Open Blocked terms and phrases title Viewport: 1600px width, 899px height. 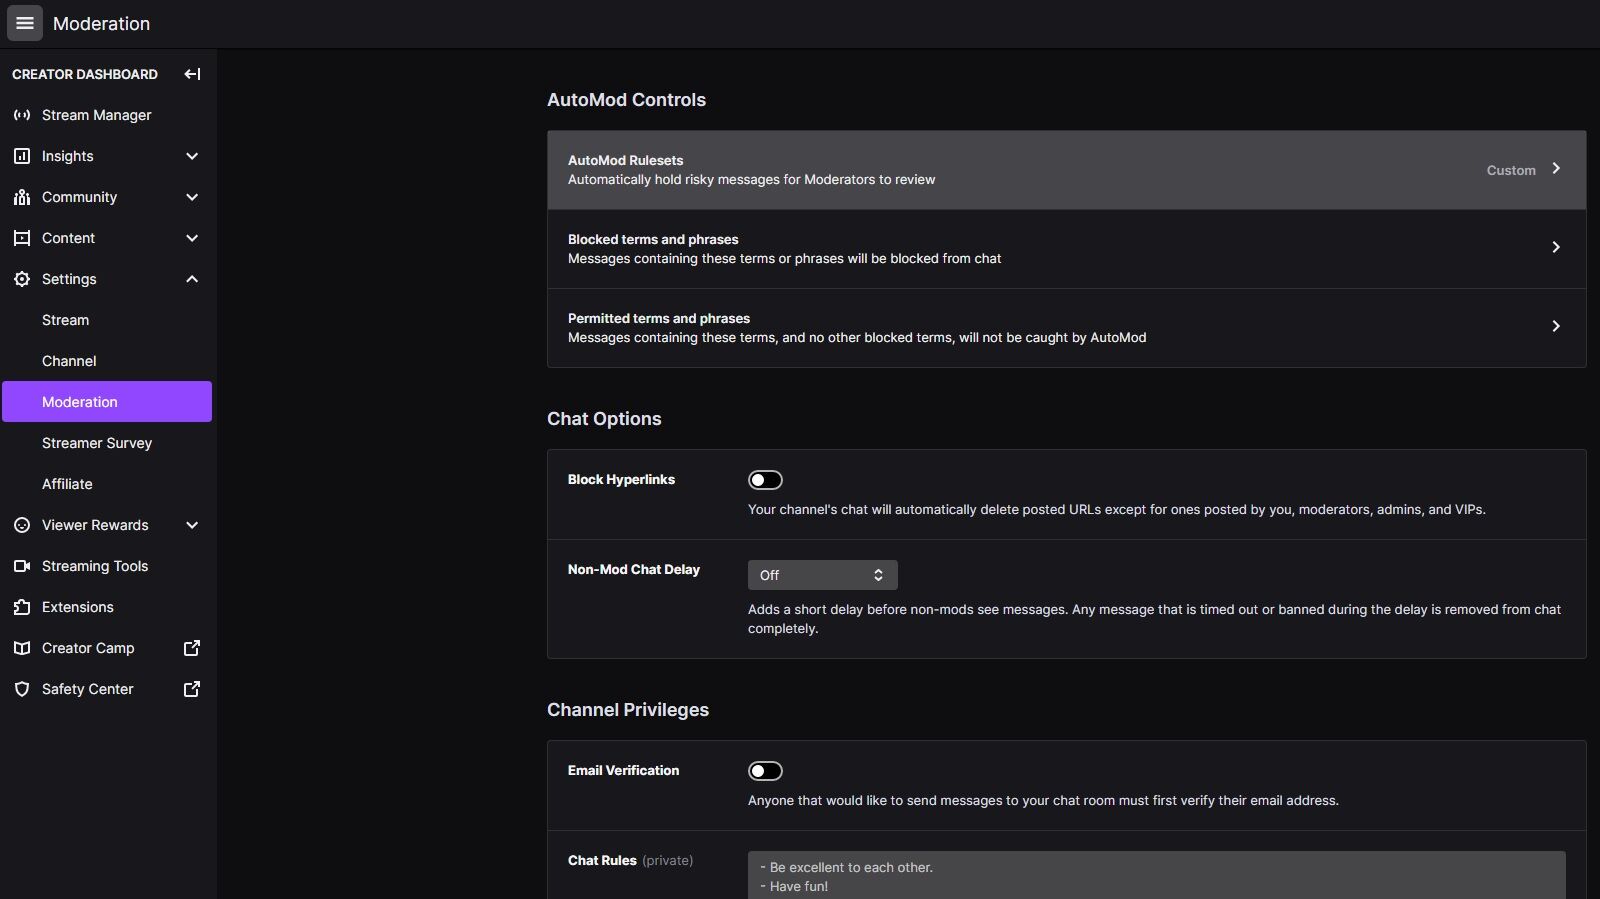pos(653,239)
